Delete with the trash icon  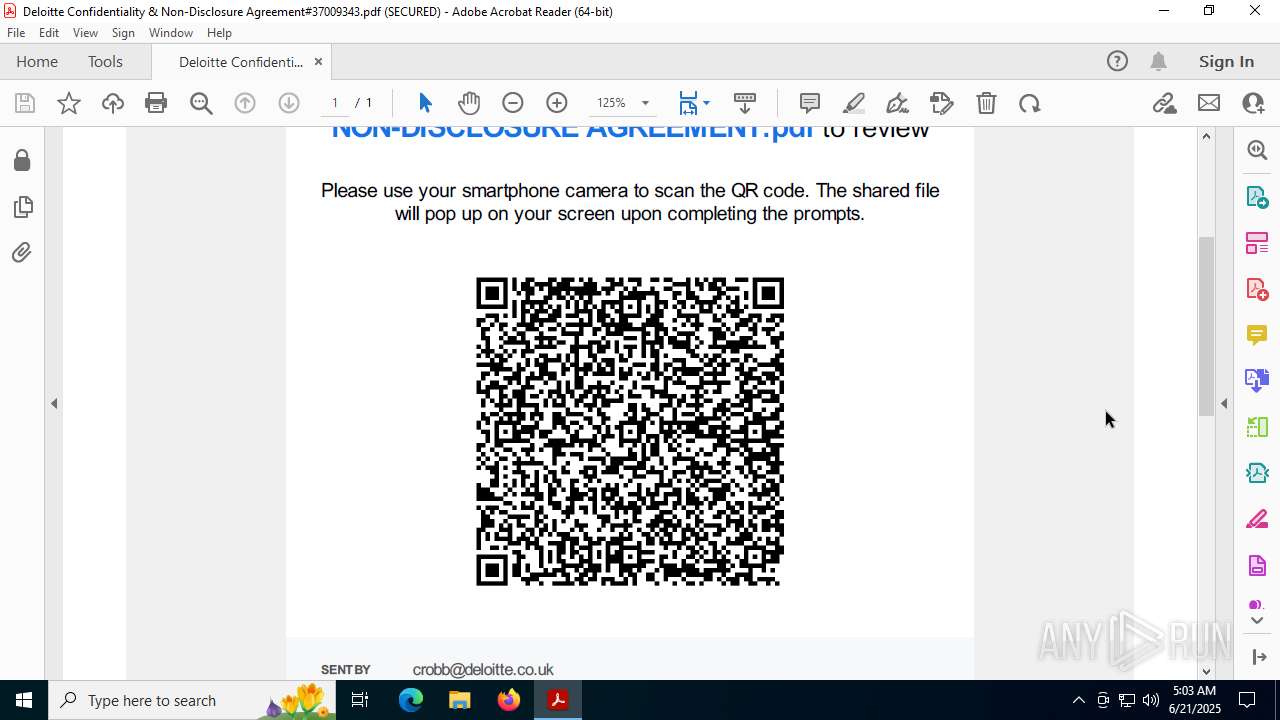click(x=986, y=103)
